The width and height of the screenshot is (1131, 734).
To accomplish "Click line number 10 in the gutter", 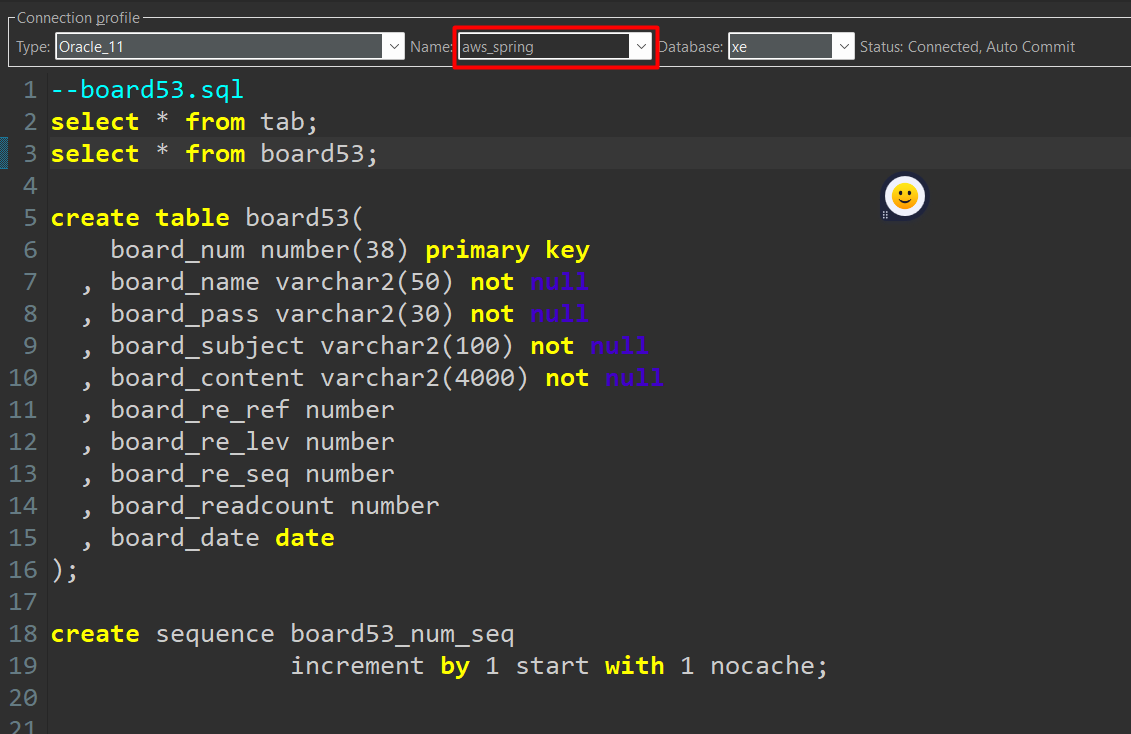I will (x=23, y=378).
